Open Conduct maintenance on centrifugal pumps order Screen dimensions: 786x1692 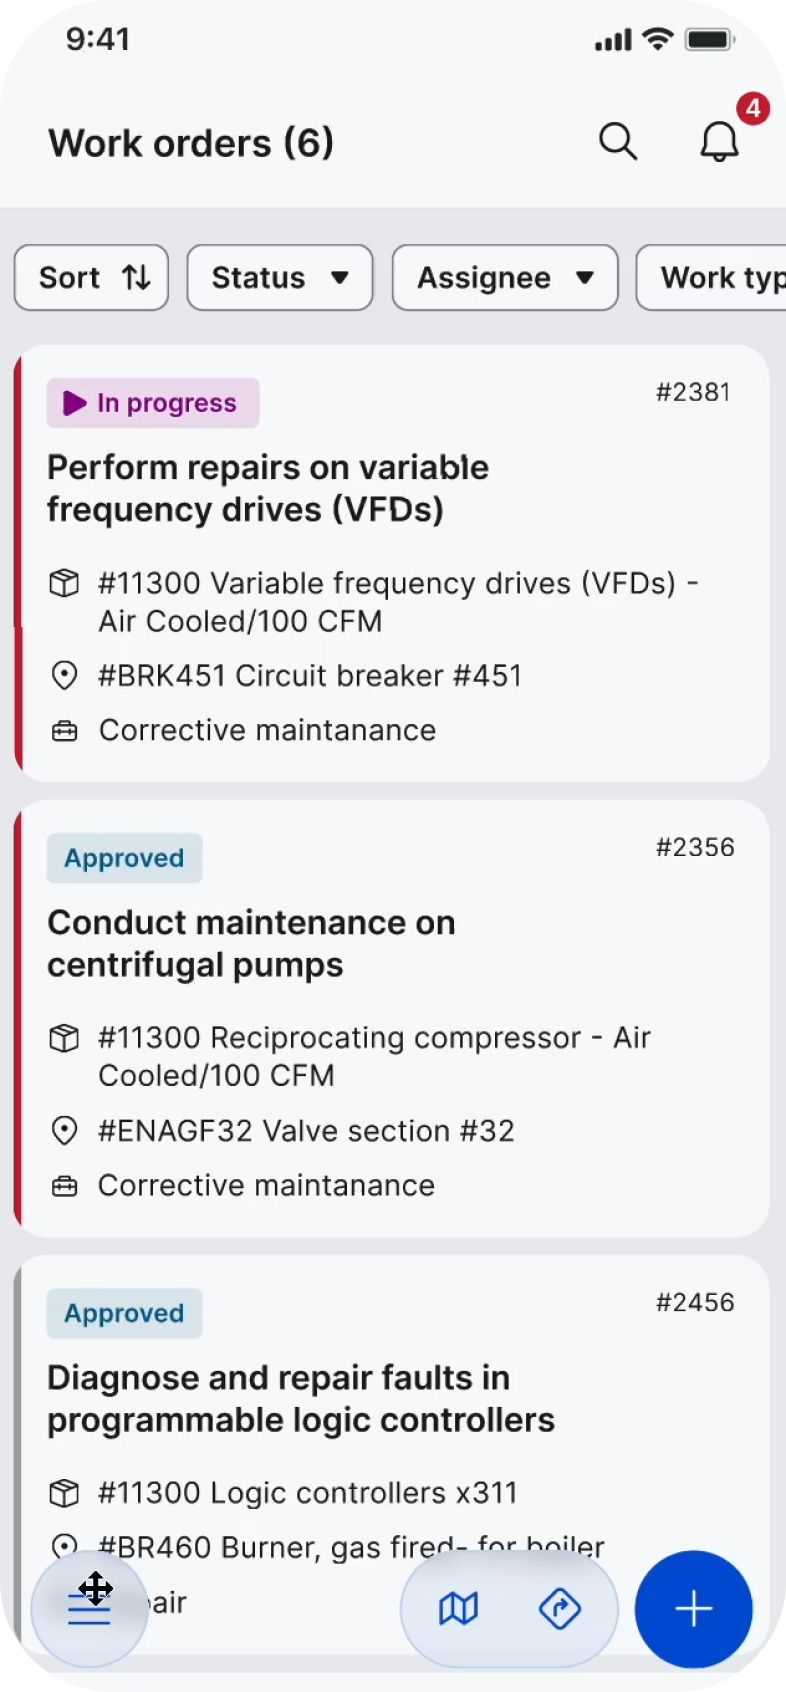click(251, 943)
